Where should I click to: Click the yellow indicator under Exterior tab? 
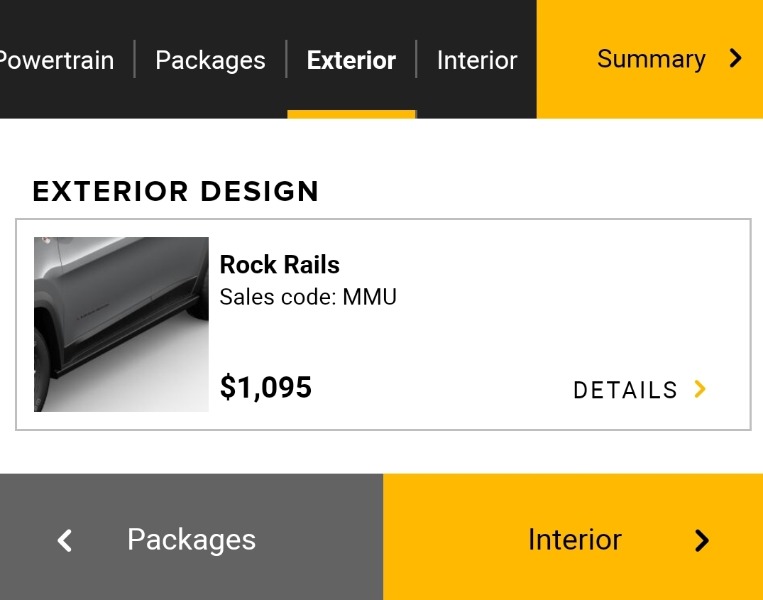point(351,114)
